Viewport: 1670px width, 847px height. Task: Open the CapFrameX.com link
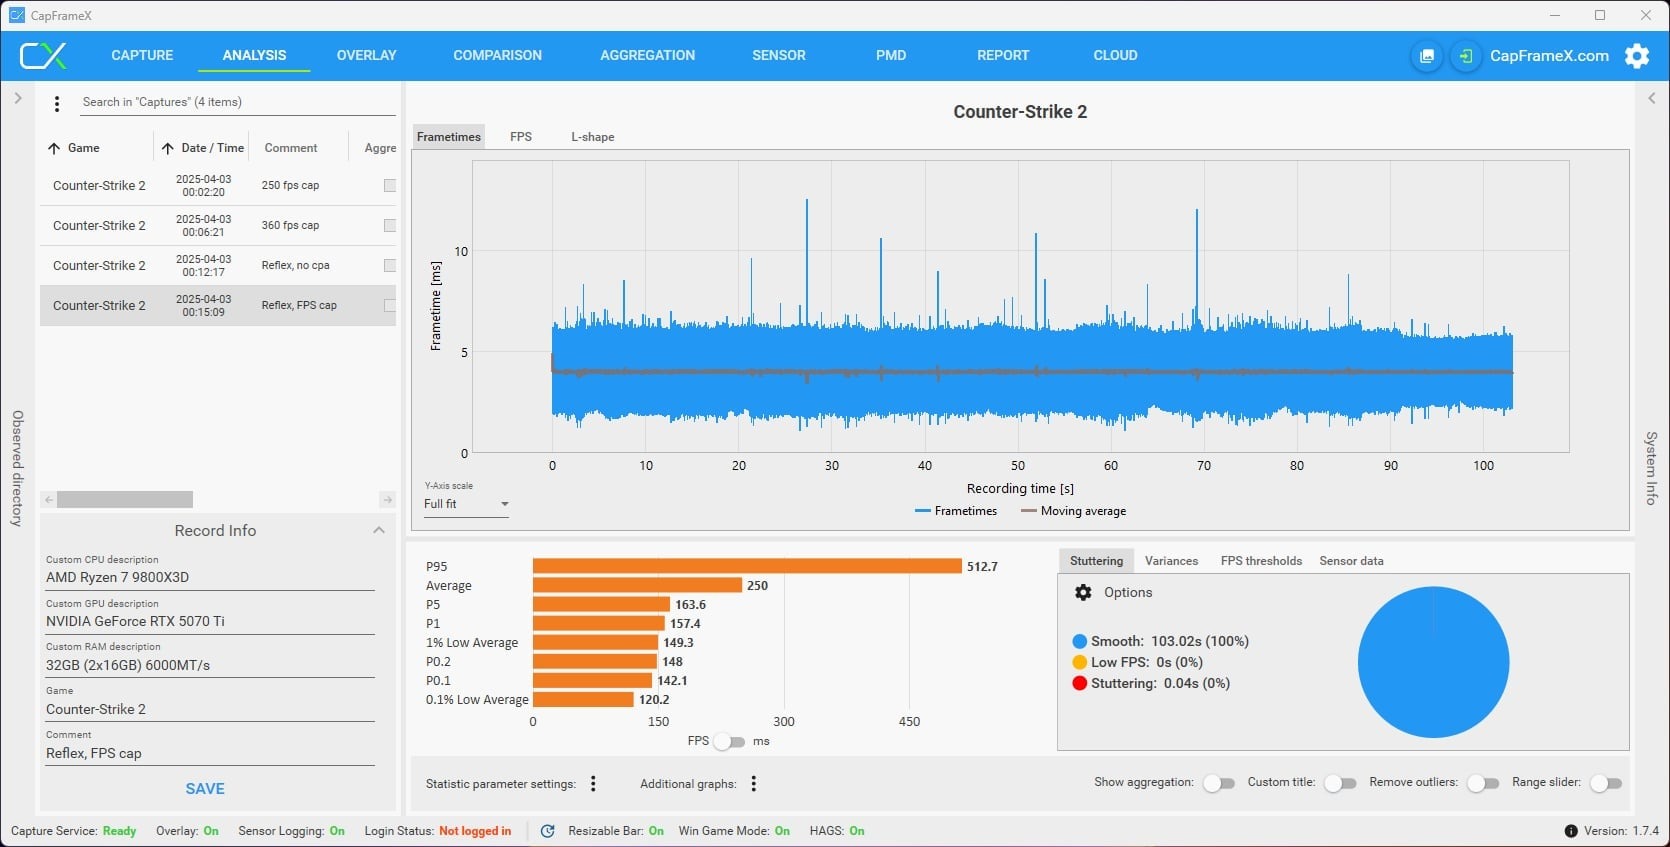point(1549,56)
